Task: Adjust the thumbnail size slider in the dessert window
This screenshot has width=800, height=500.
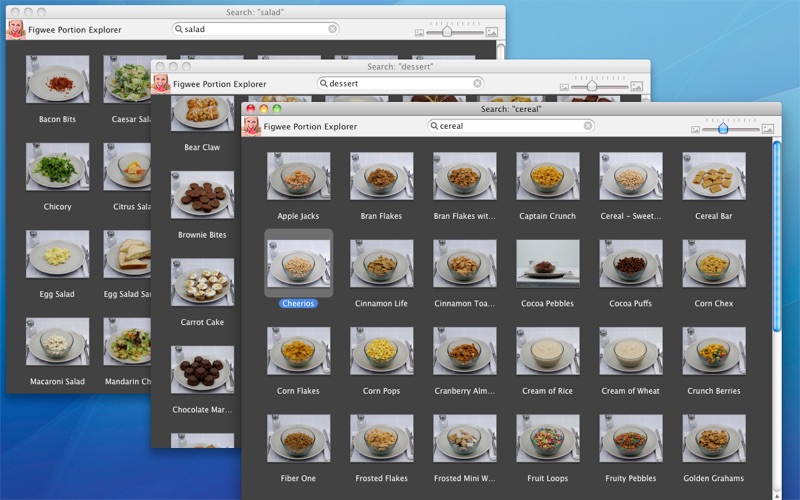Action: coord(592,85)
